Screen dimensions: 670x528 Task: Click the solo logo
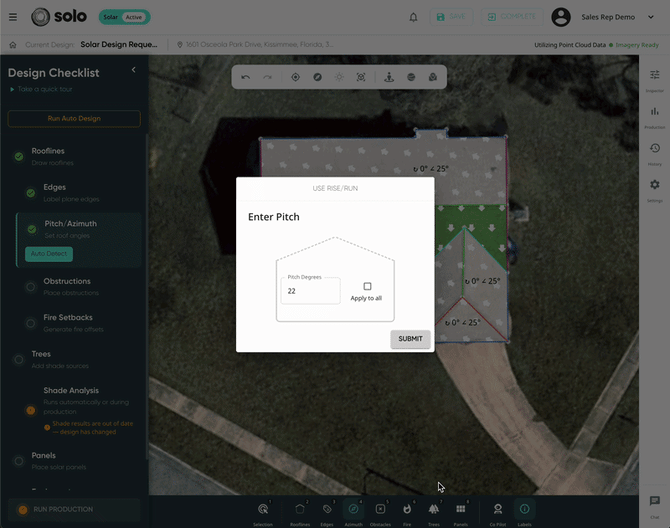(59, 17)
